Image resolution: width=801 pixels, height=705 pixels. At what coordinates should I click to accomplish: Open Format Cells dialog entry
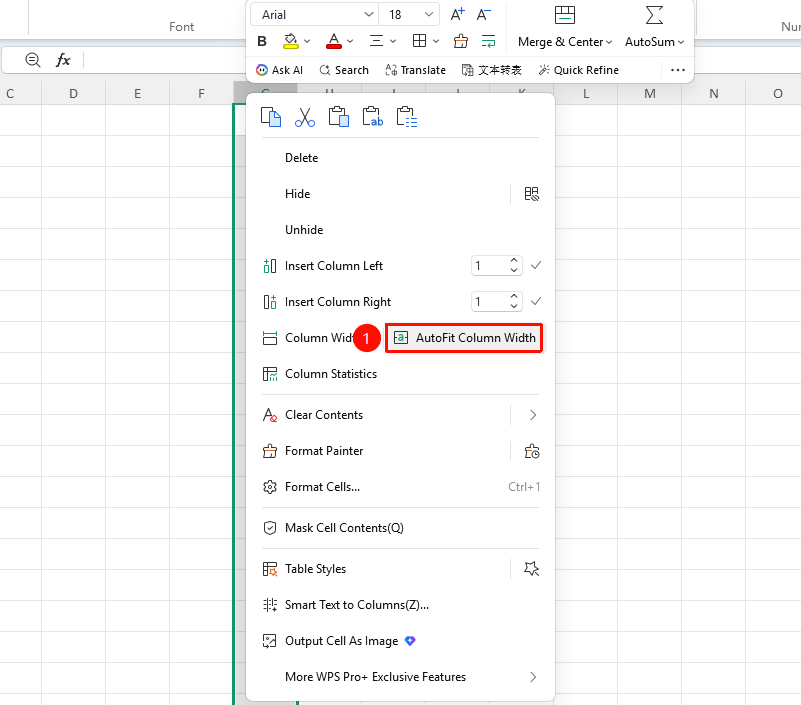400,487
